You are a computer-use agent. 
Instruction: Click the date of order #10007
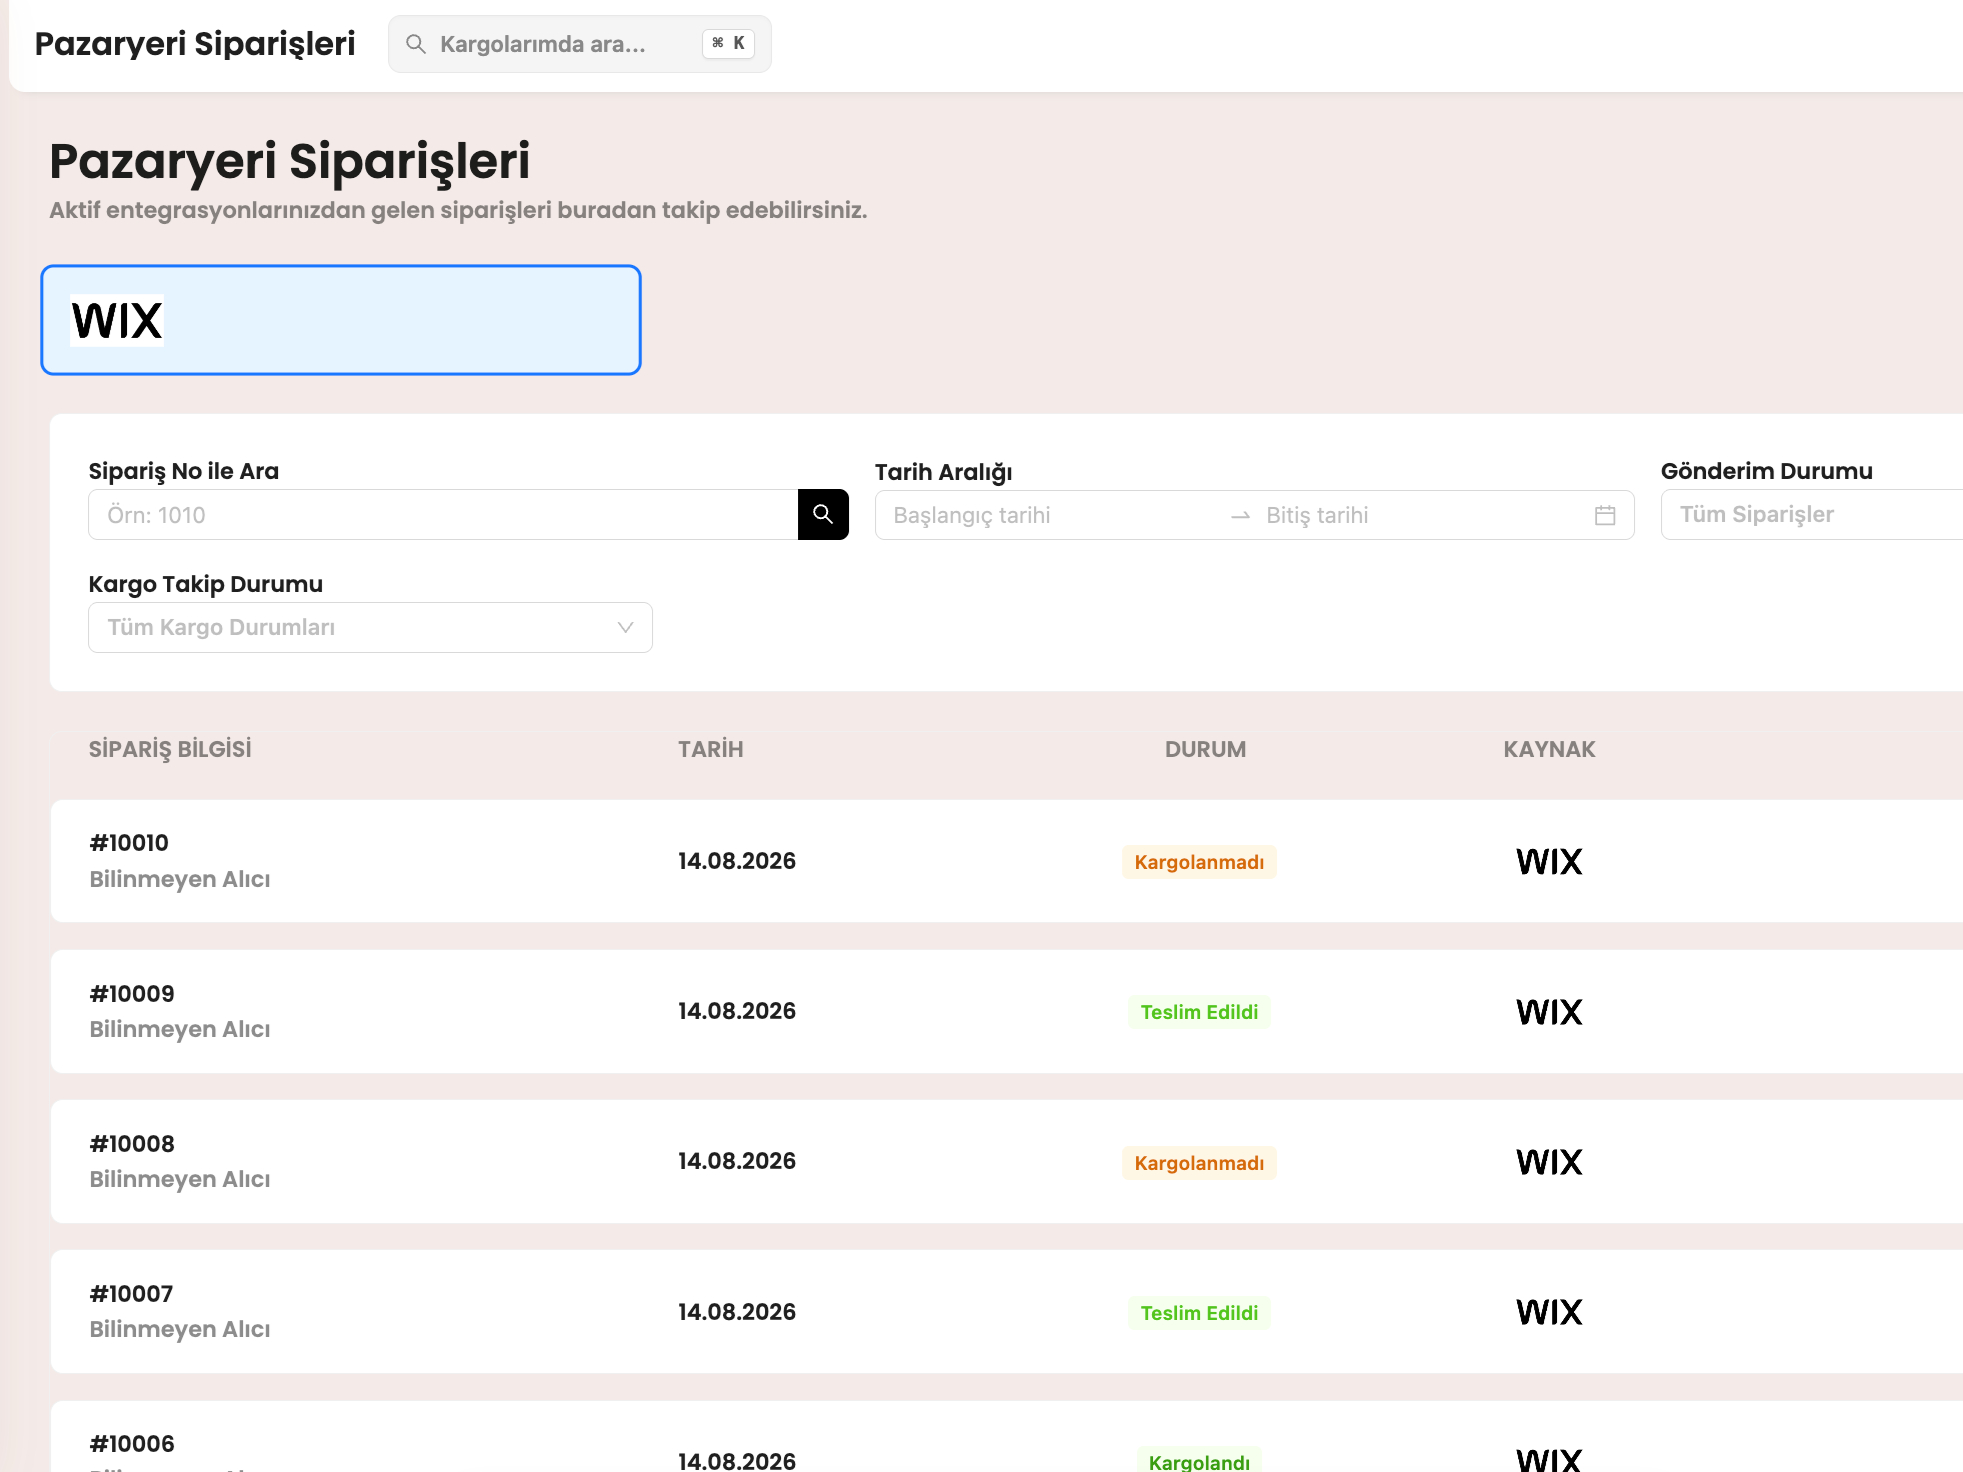coord(737,1312)
